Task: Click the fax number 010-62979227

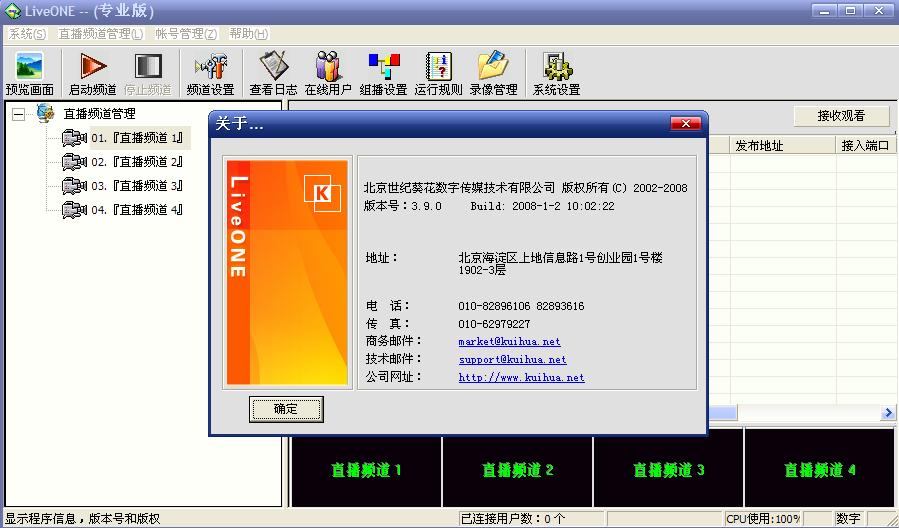Action: coord(494,324)
